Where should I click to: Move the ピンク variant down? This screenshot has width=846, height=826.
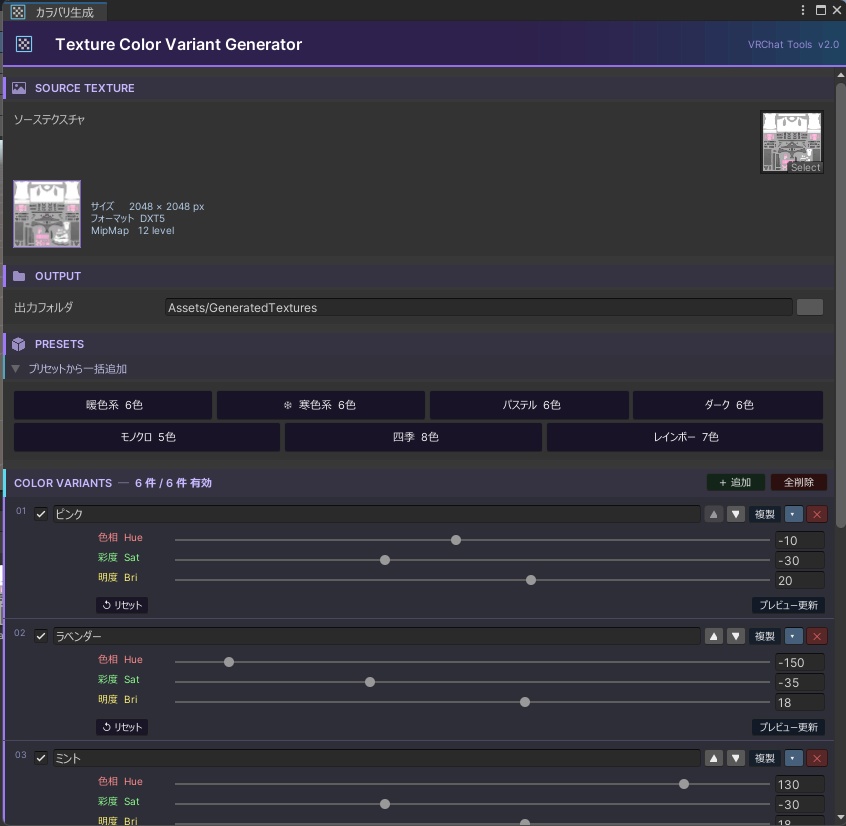pyautogui.click(x=735, y=514)
